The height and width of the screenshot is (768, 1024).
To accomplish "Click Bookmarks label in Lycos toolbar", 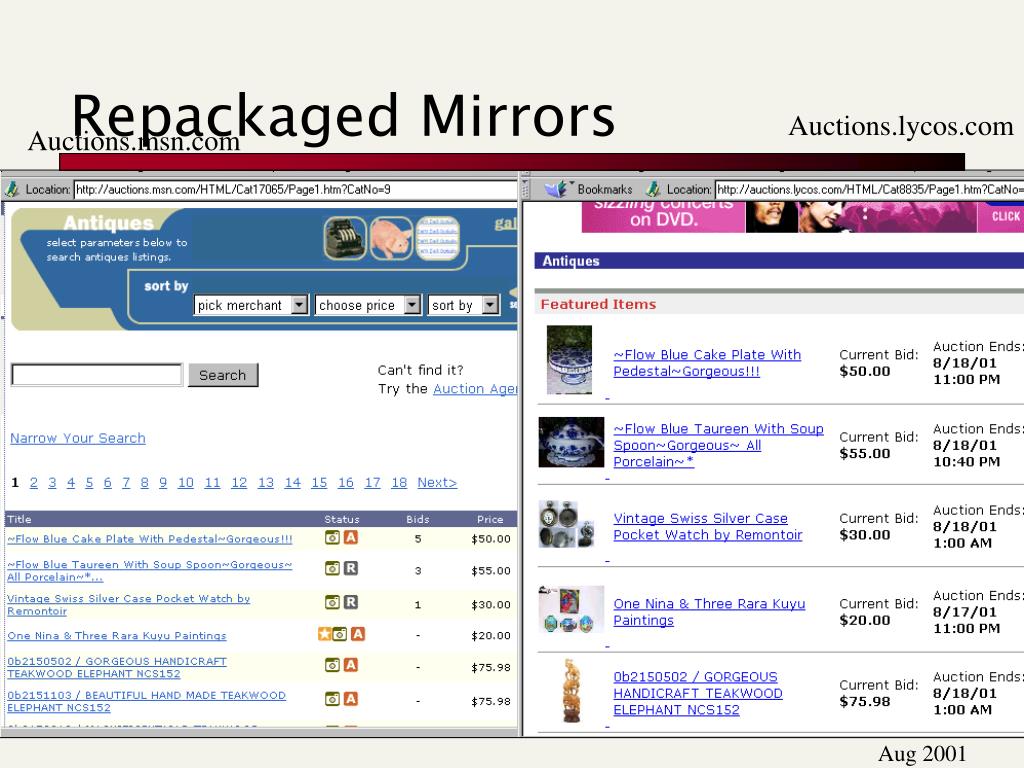I will point(605,189).
